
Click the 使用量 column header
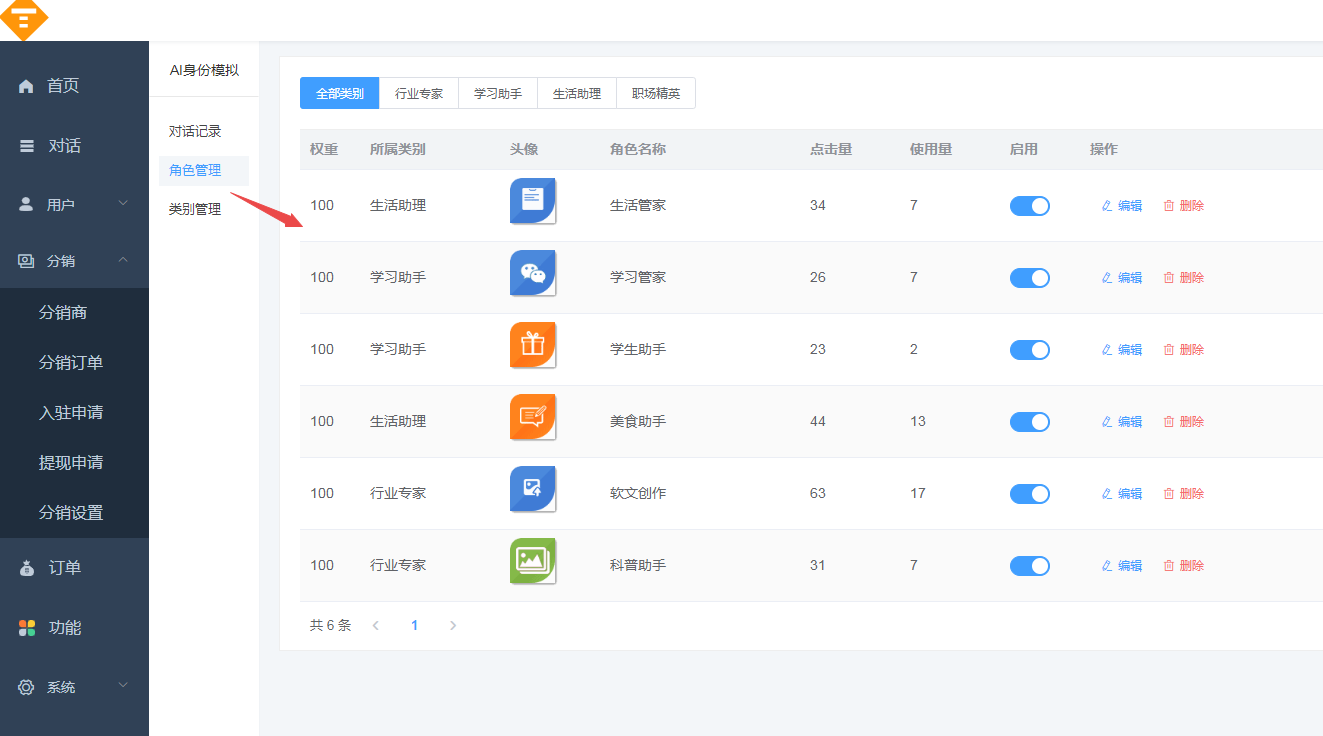[931, 149]
